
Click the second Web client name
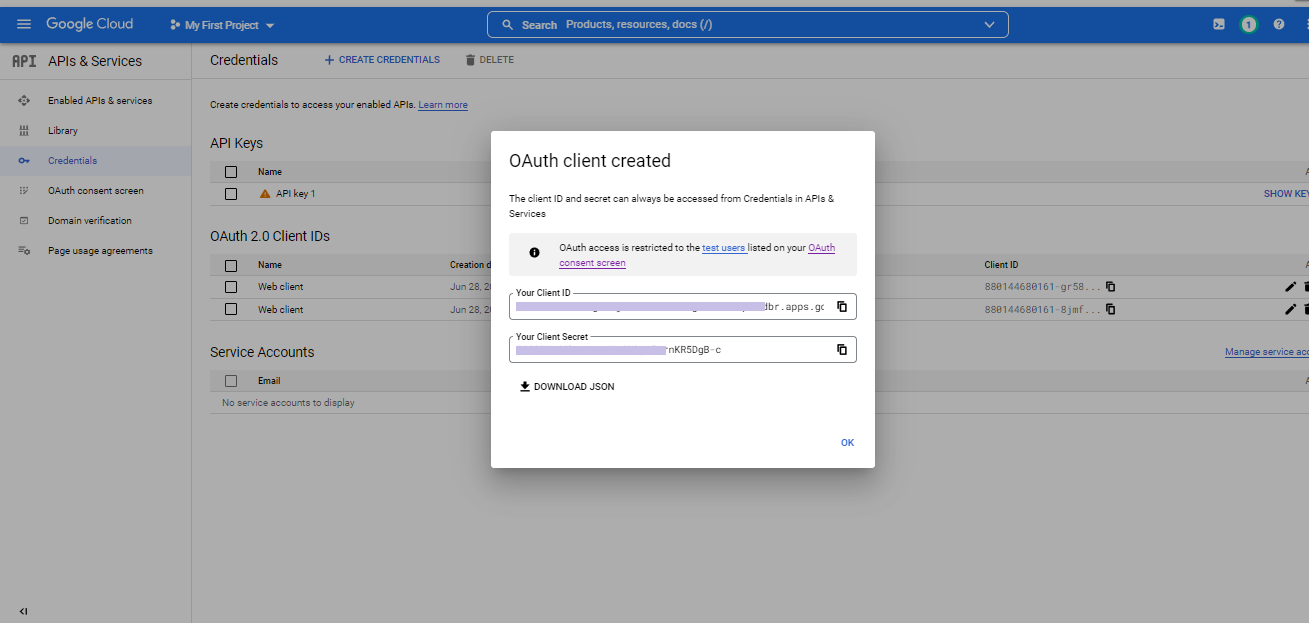pyautogui.click(x=281, y=310)
